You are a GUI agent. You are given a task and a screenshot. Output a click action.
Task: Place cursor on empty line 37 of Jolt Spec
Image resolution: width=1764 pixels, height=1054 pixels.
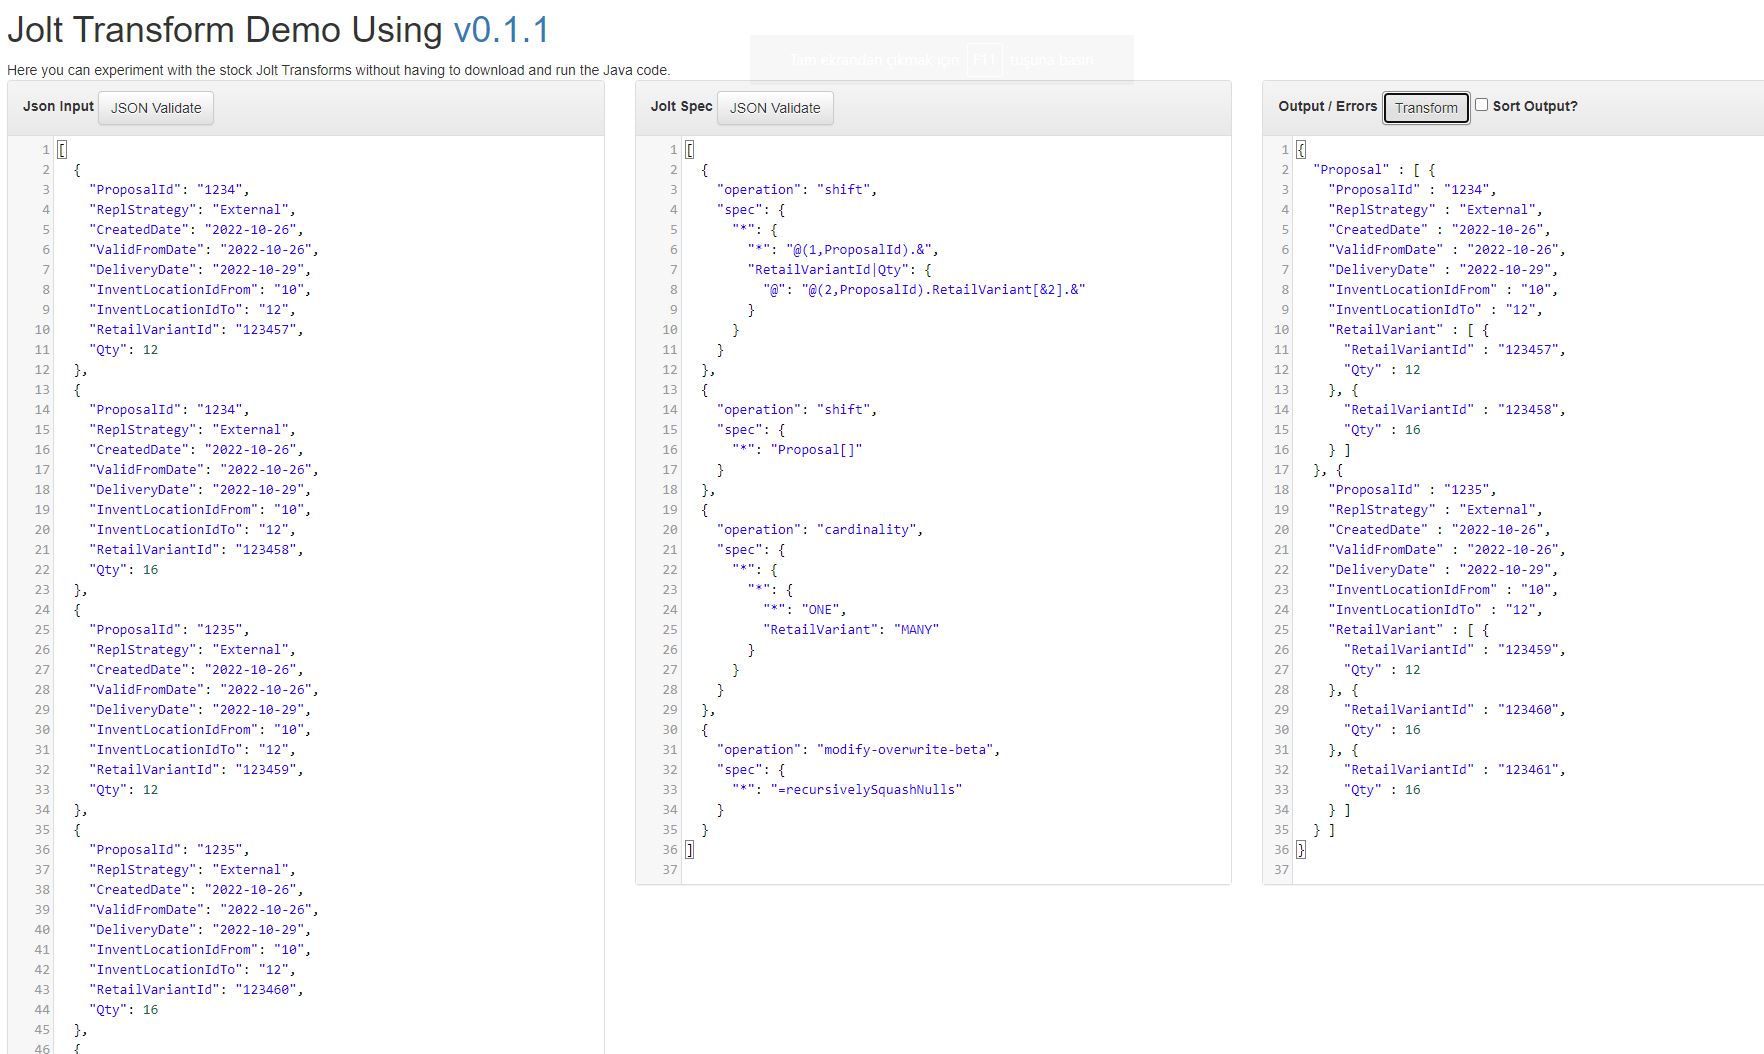[x=955, y=870]
